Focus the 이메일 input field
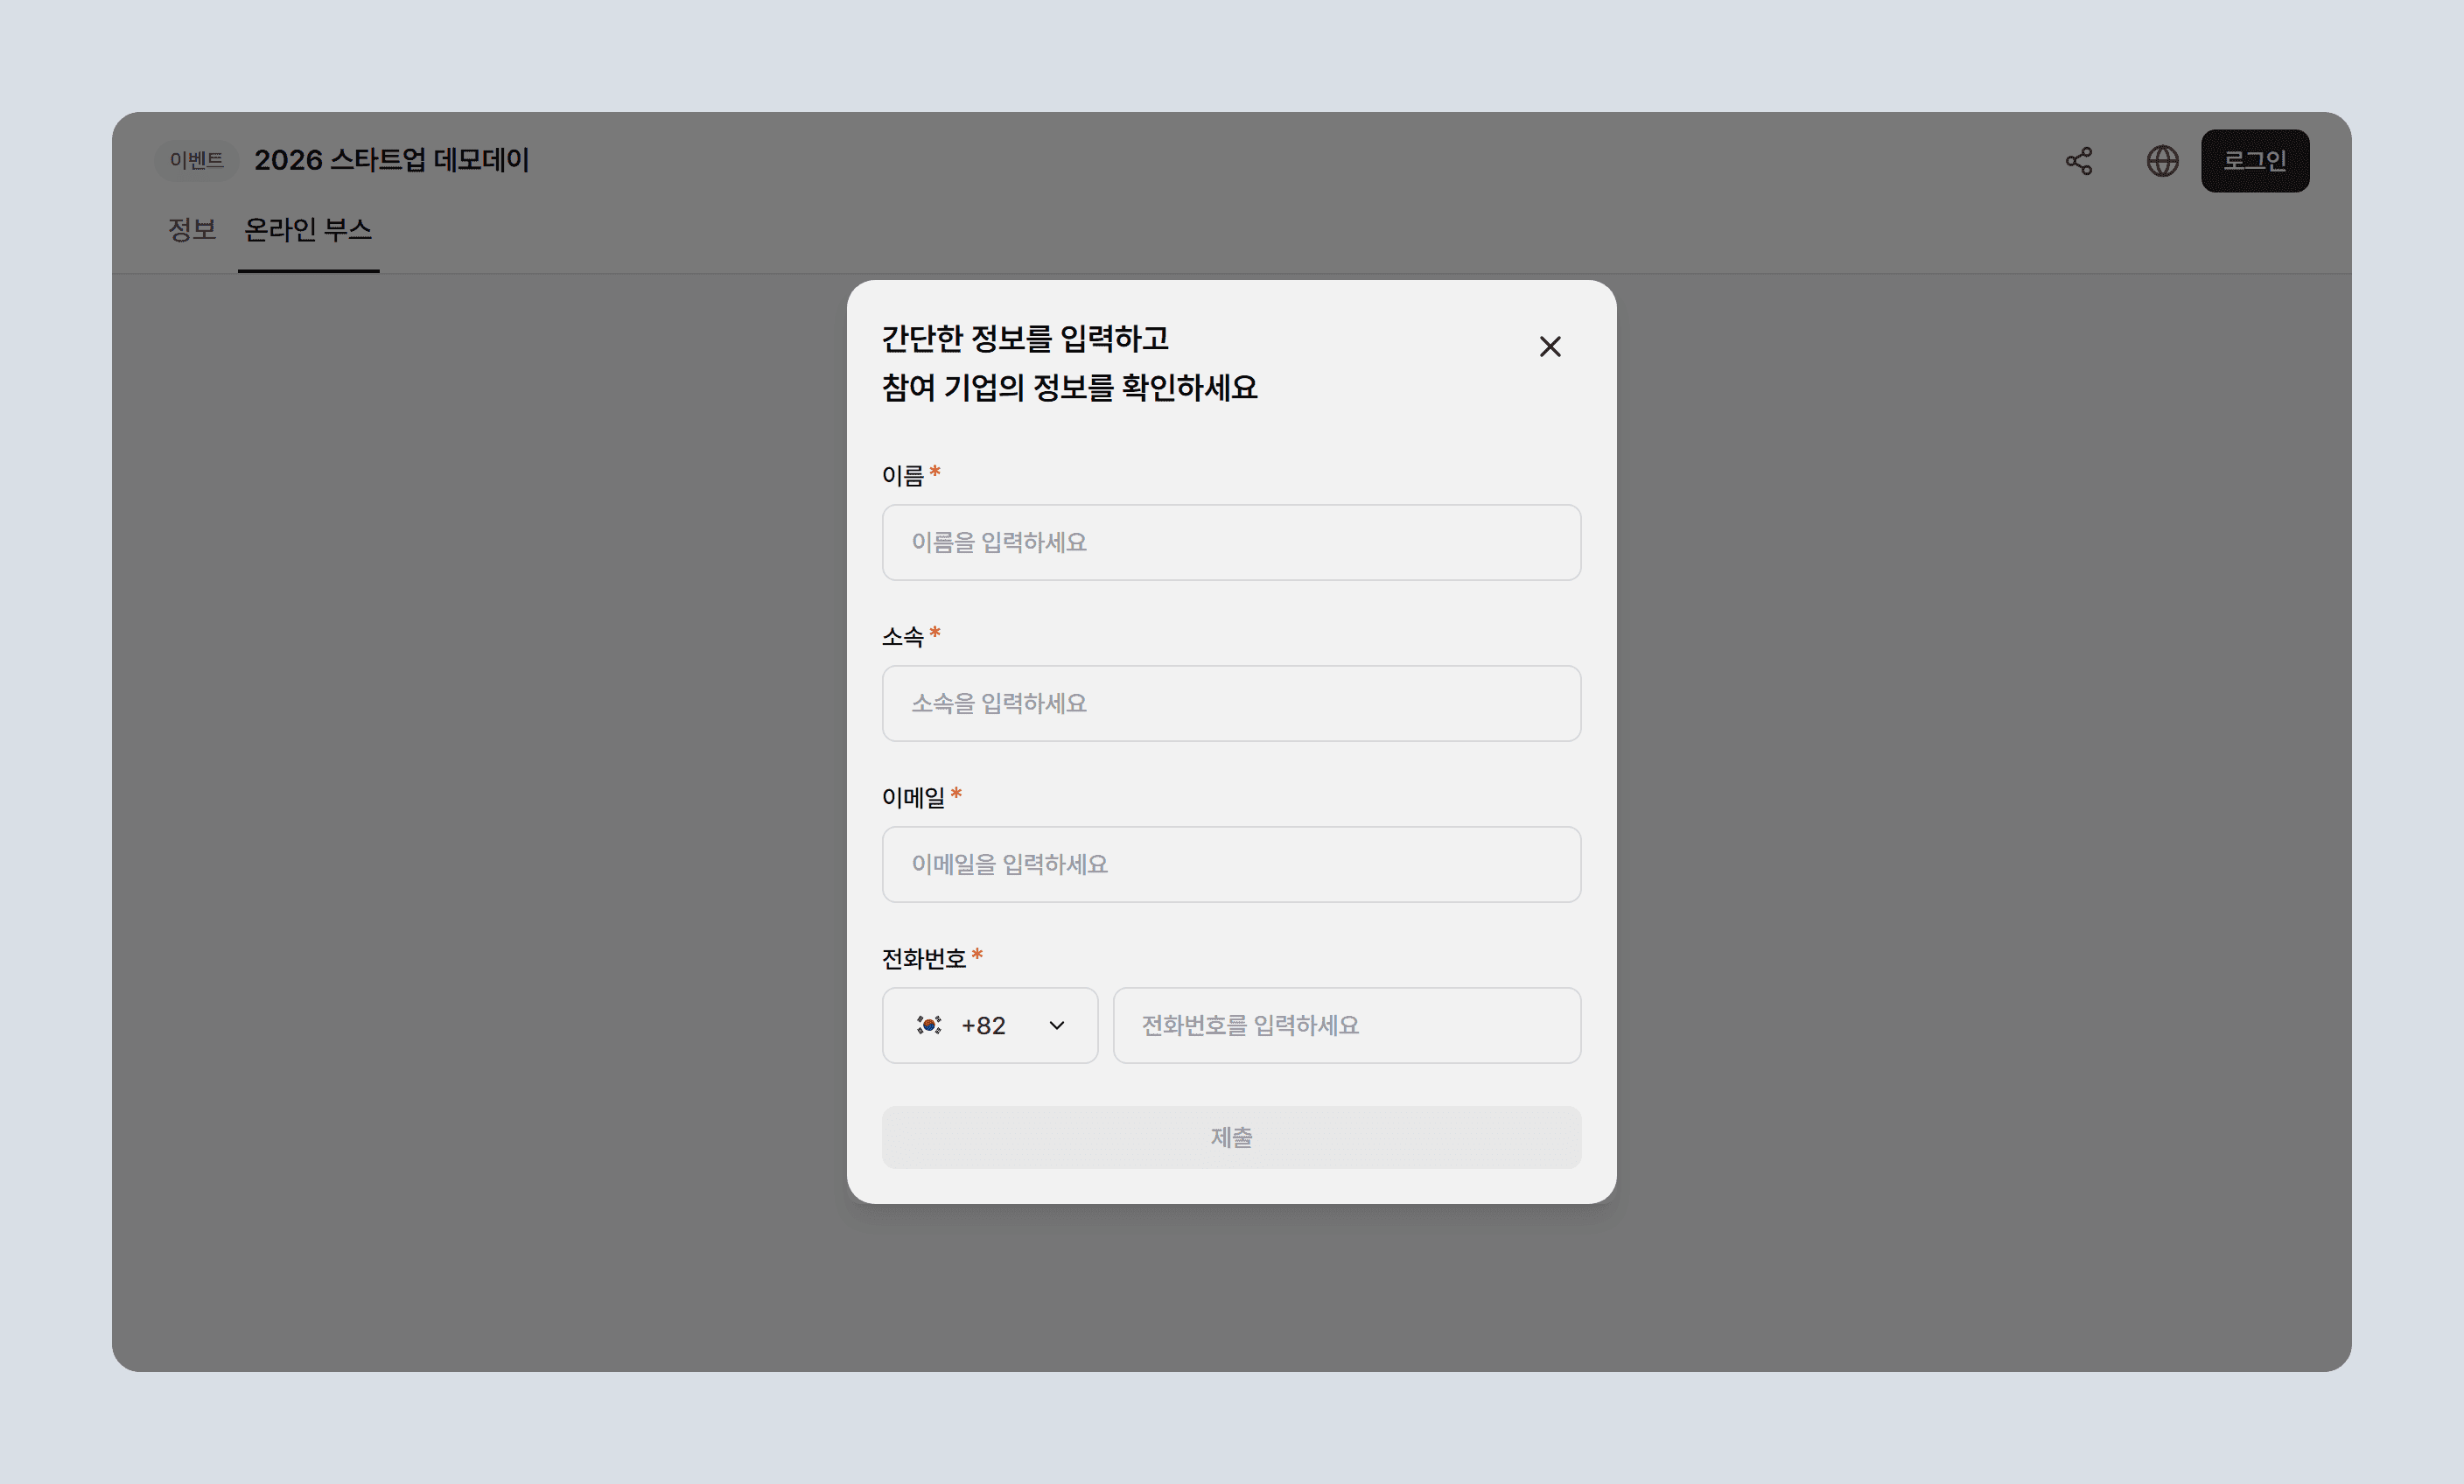The width and height of the screenshot is (2464, 1484). point(1231,864)
